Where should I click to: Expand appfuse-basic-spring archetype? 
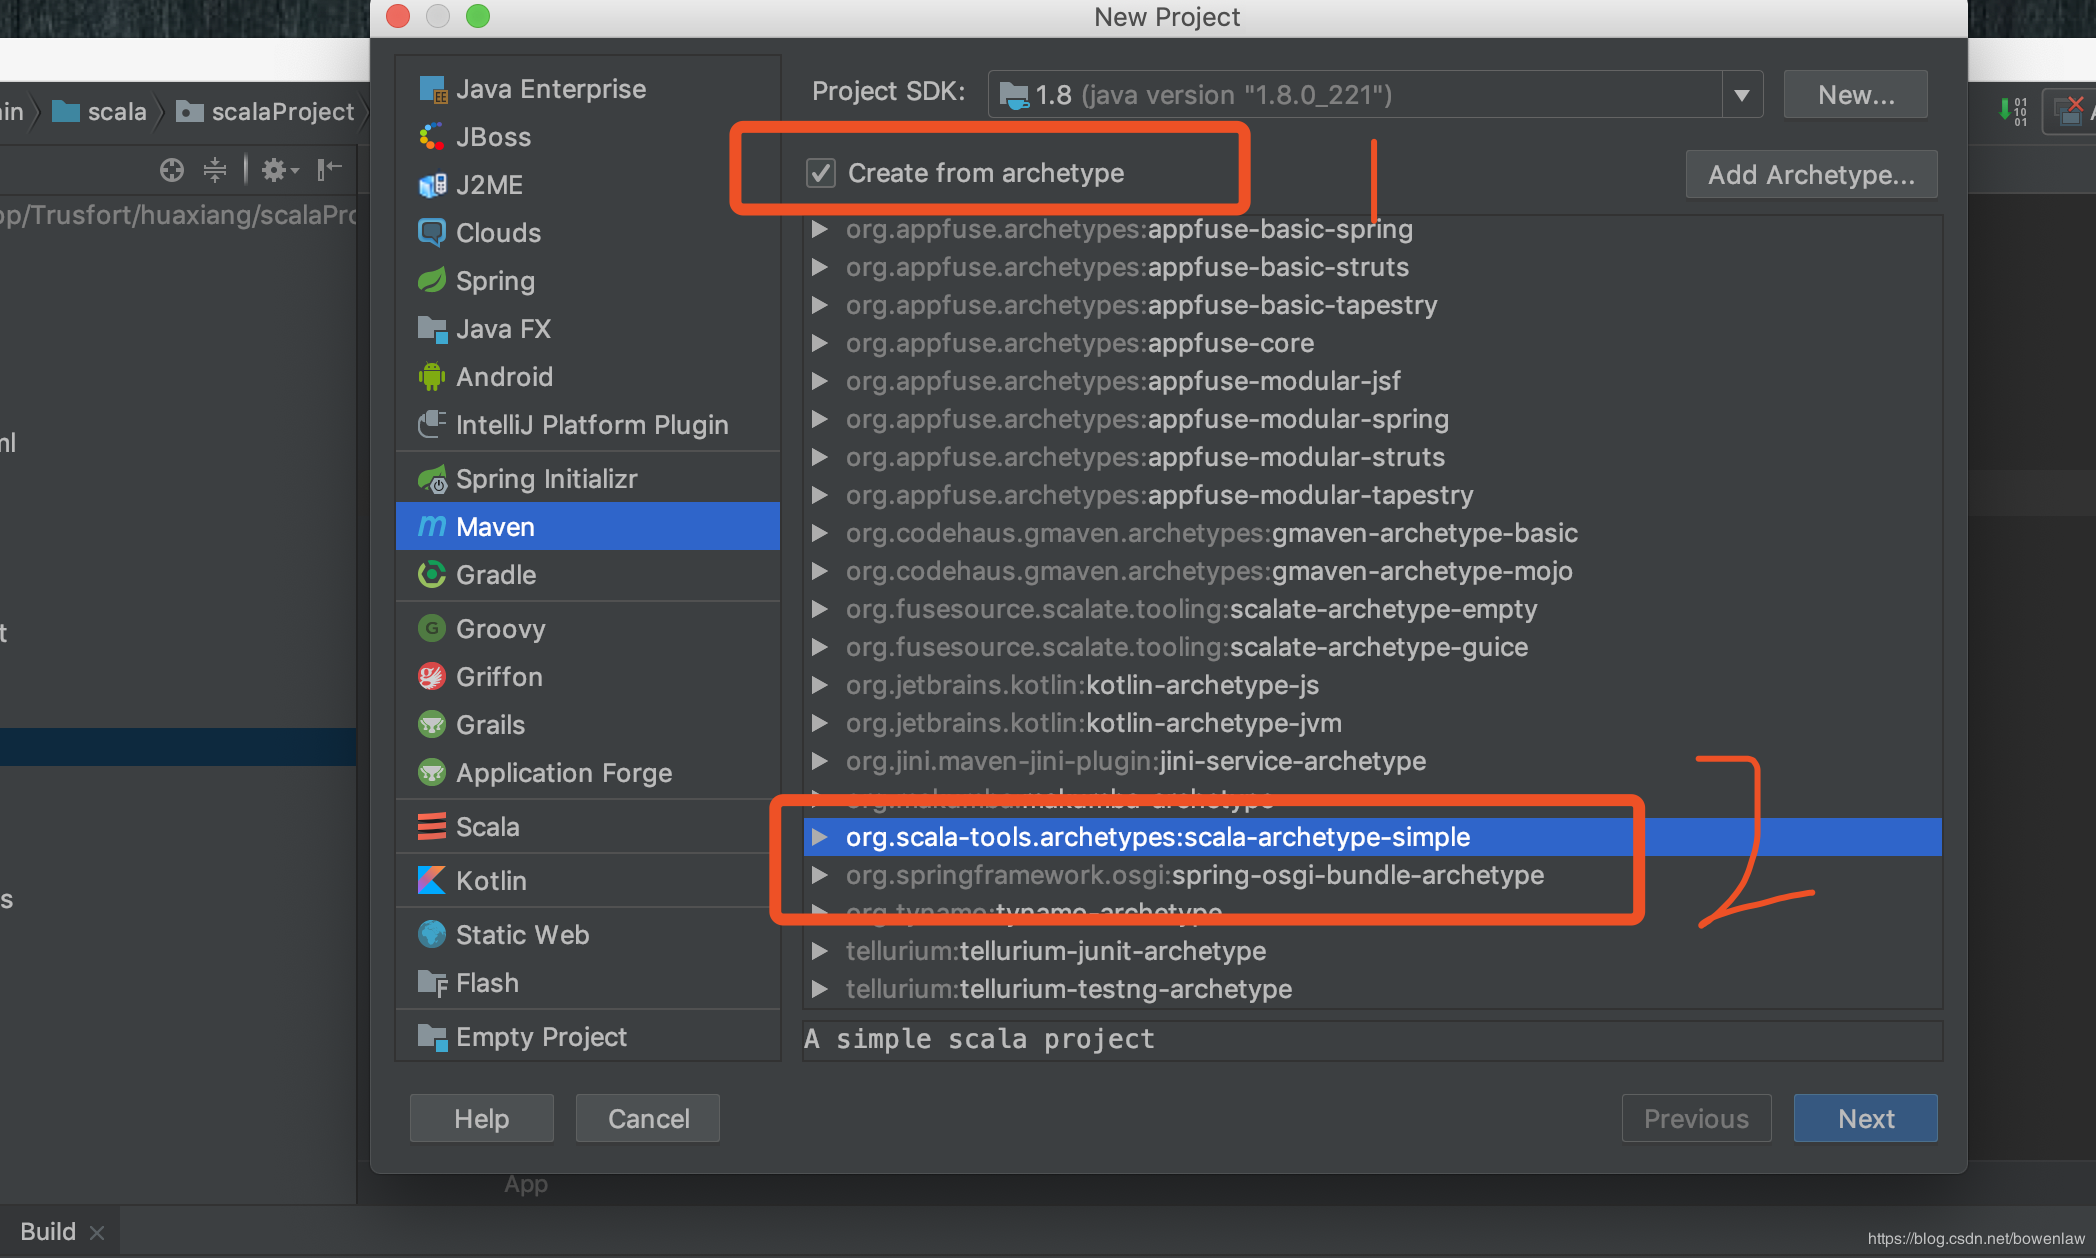click(x=820, y=229)
